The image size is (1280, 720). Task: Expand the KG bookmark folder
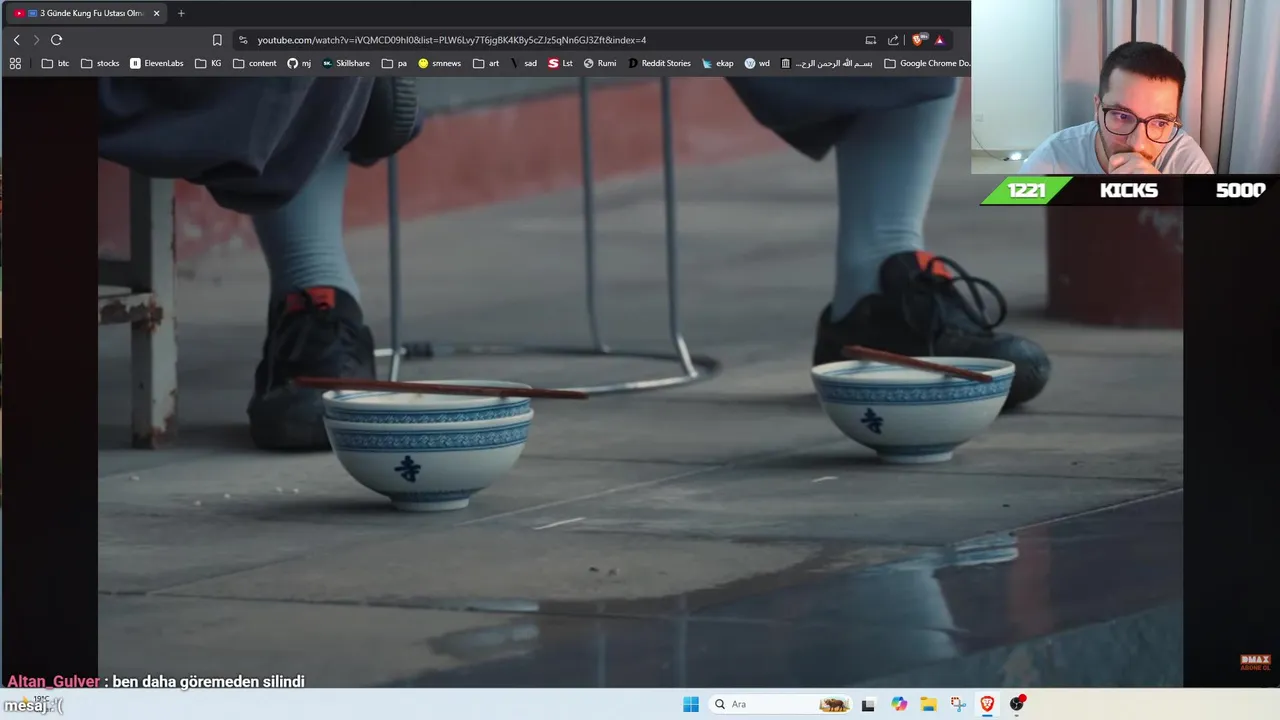coord(209,63)
